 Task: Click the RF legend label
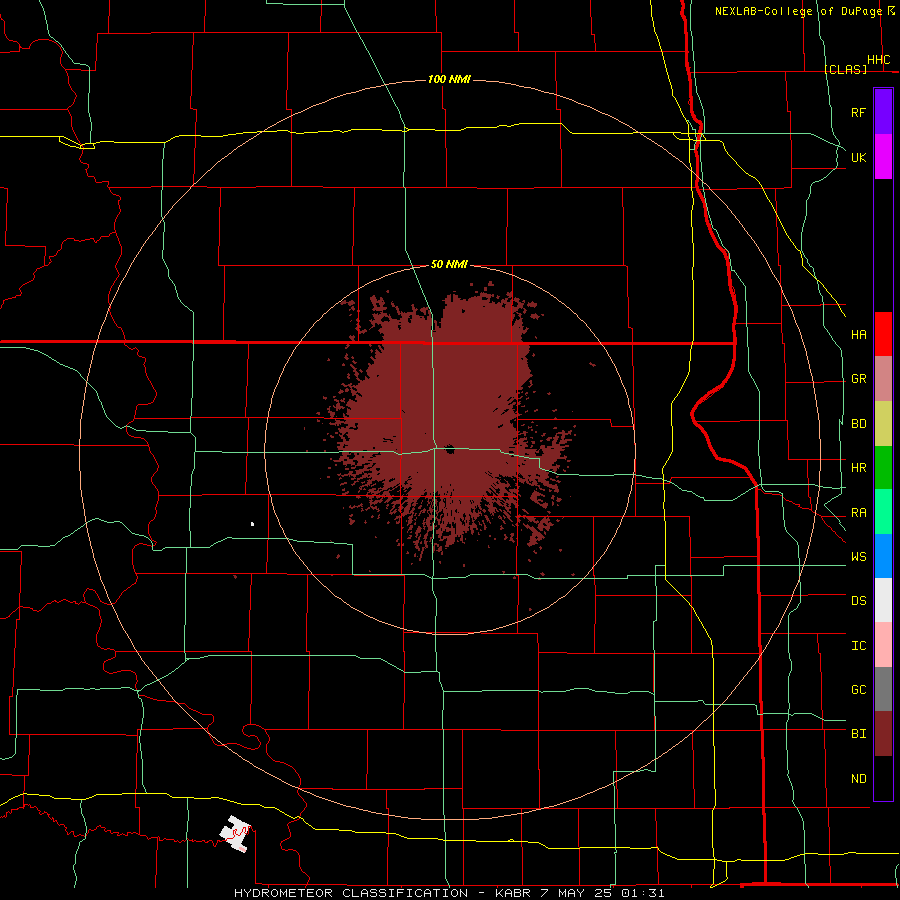point(858,113)
